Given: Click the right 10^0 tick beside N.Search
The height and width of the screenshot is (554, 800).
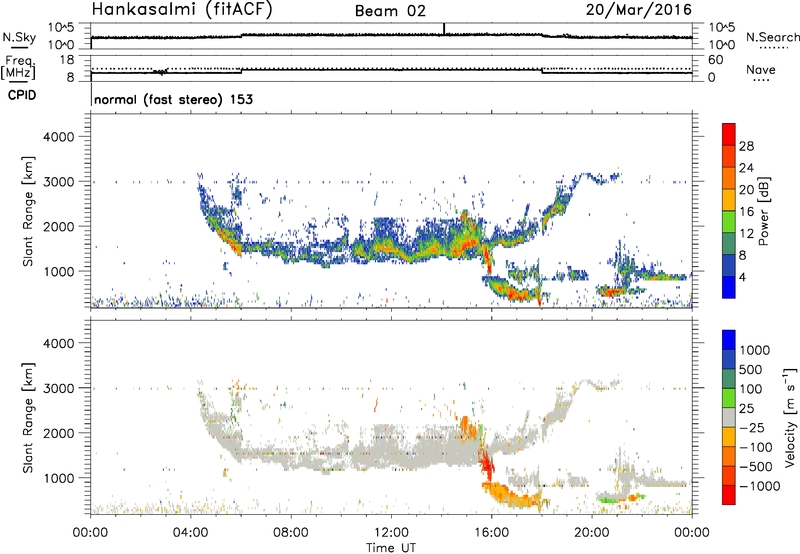Looking at the screenshot, I should 721,45.
